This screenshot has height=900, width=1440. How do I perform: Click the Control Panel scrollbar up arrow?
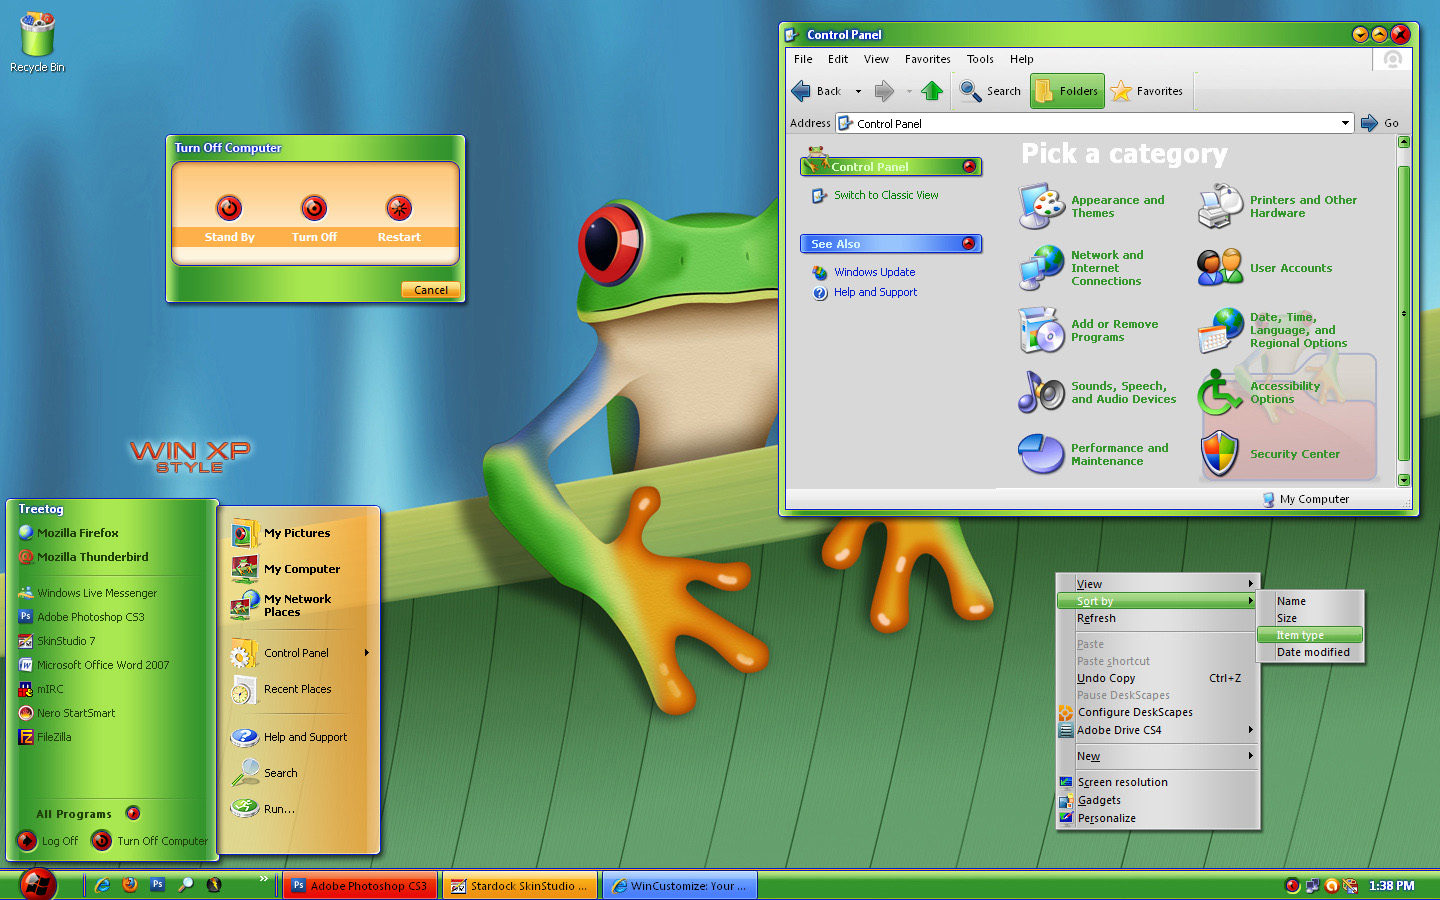point(1404,142)
